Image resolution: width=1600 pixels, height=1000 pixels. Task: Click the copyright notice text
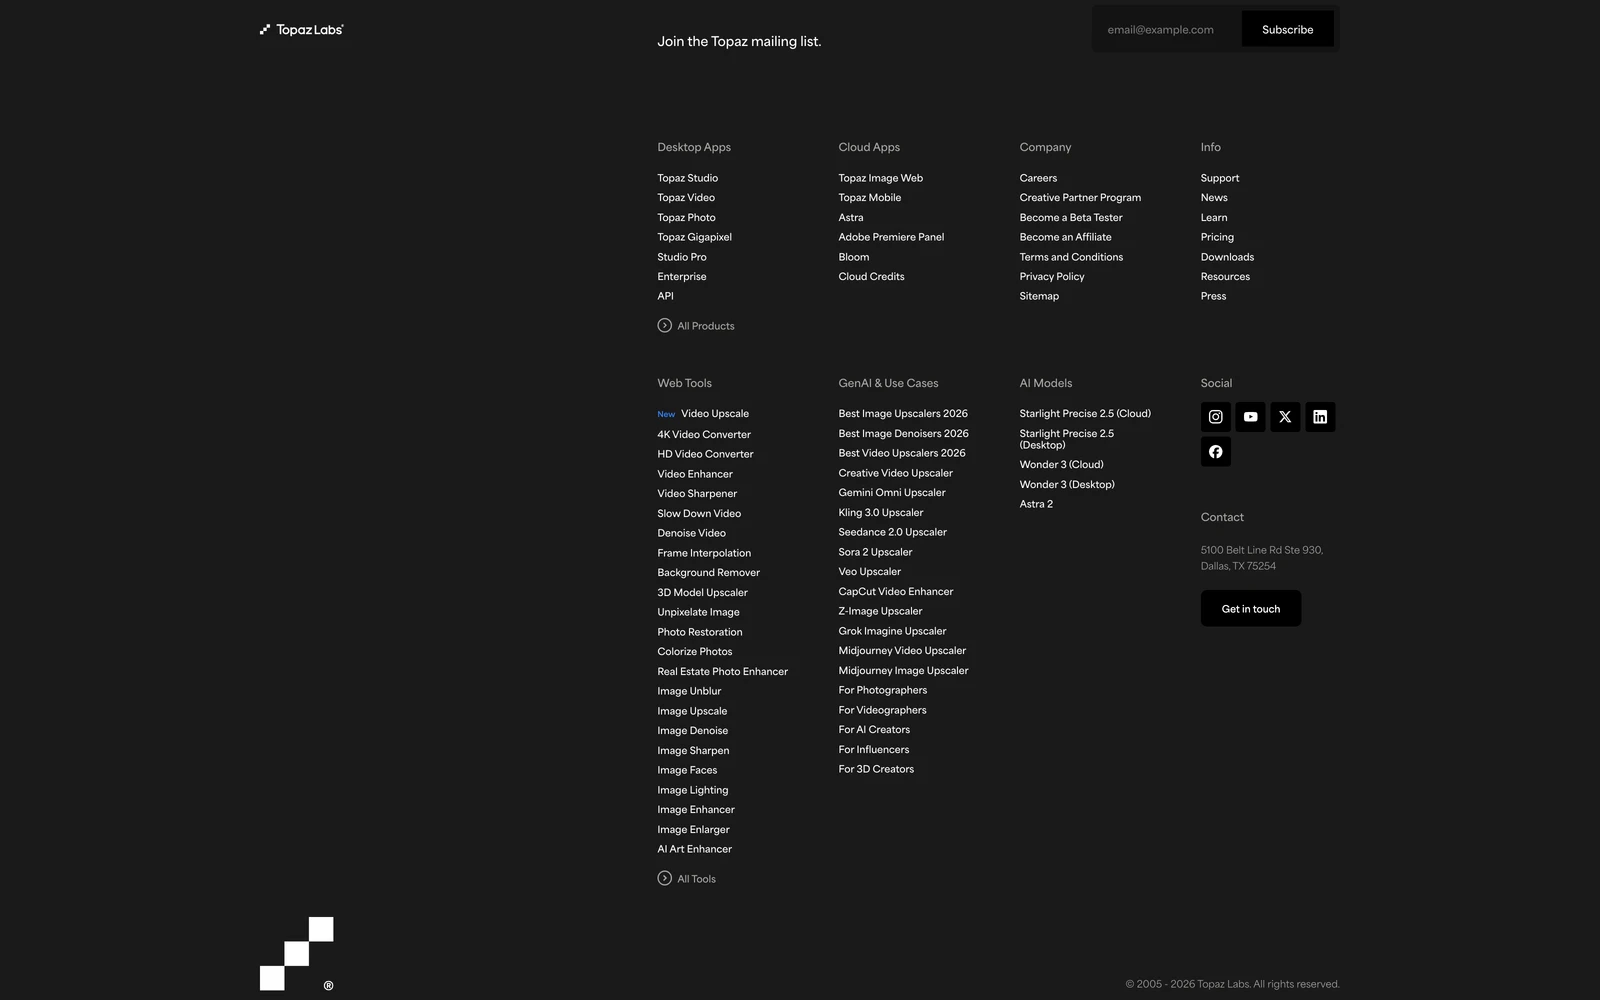[1232, 984]
